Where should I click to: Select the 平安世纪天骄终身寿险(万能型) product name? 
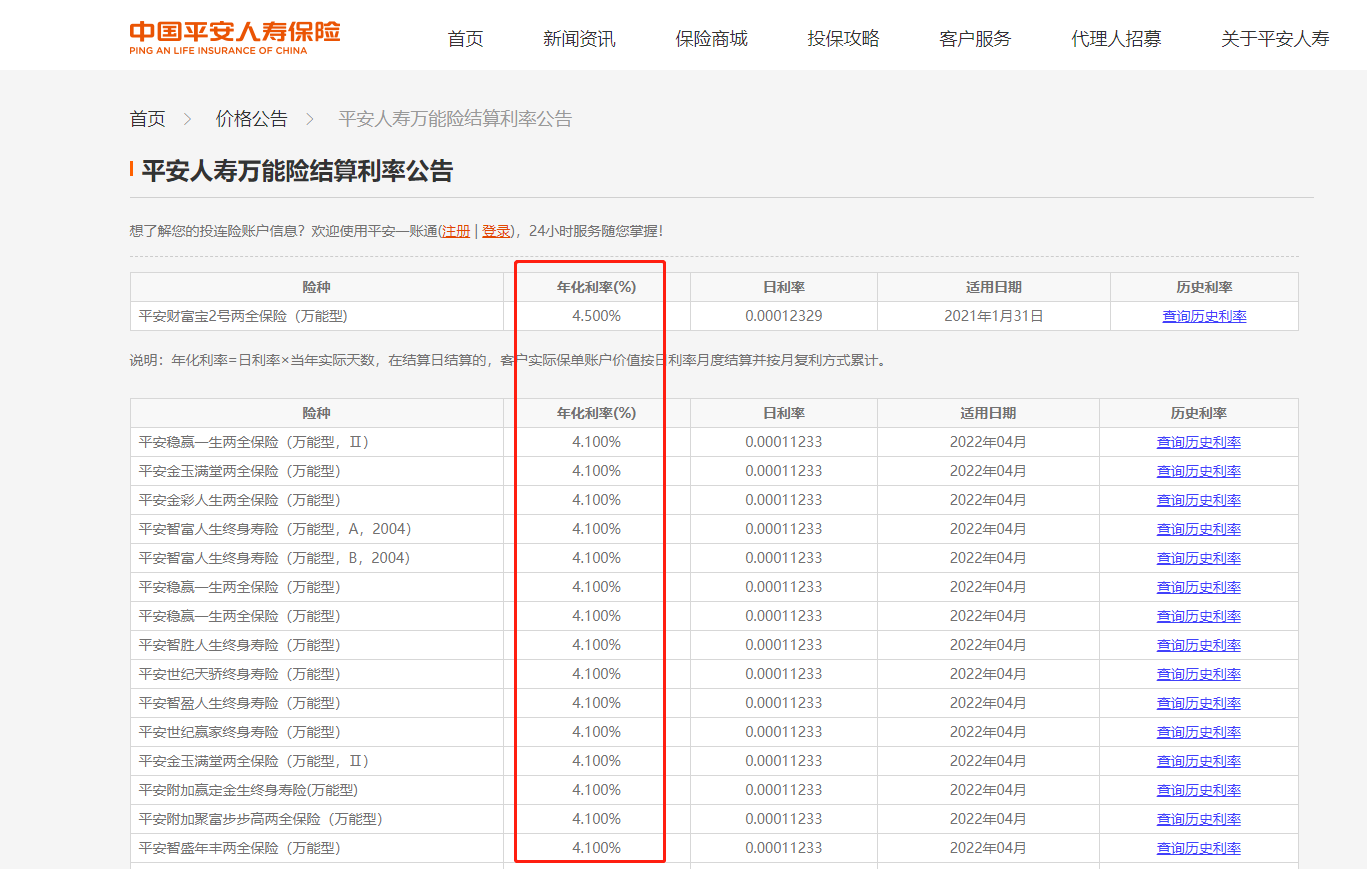click(x=240, y=674)
